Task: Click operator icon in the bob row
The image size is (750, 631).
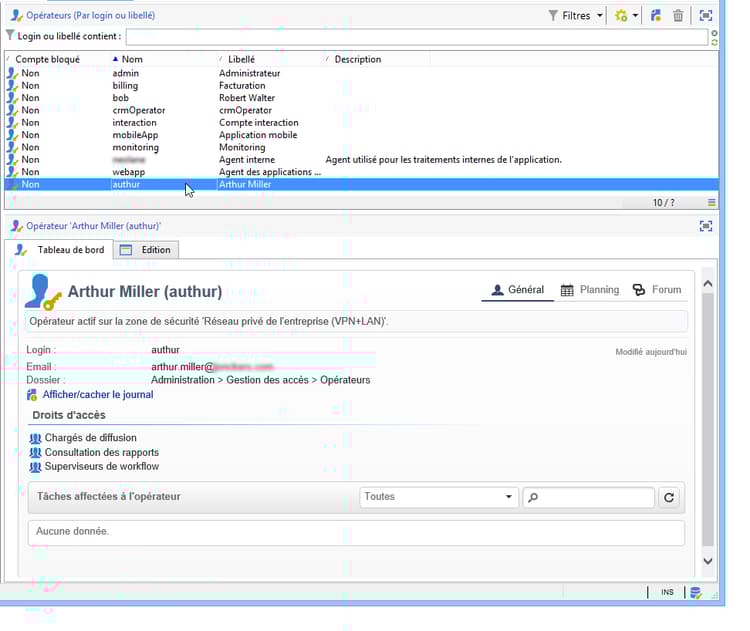Action: coord(12,98)
